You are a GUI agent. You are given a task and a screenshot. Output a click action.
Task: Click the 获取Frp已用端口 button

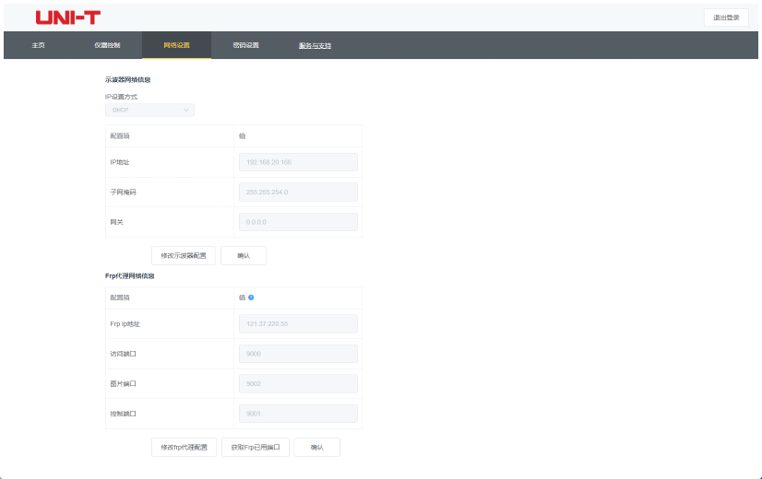256,447
